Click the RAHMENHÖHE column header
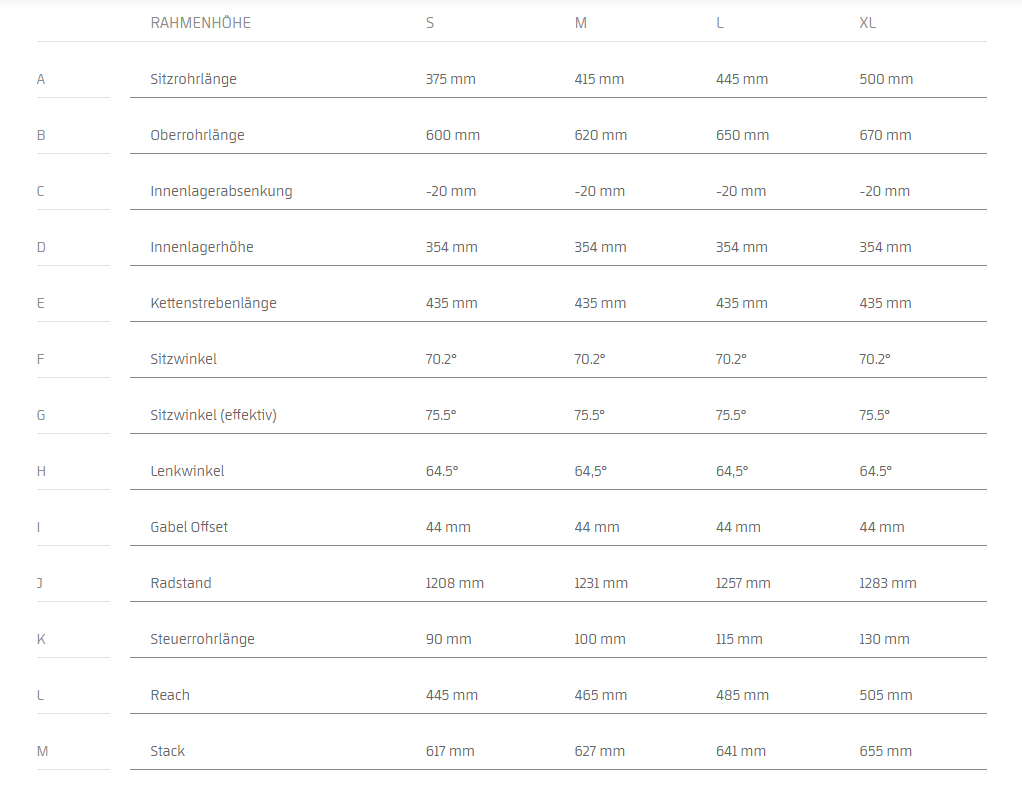The height and width of the screenshot is (791, 1022). [x=200, y=23]
